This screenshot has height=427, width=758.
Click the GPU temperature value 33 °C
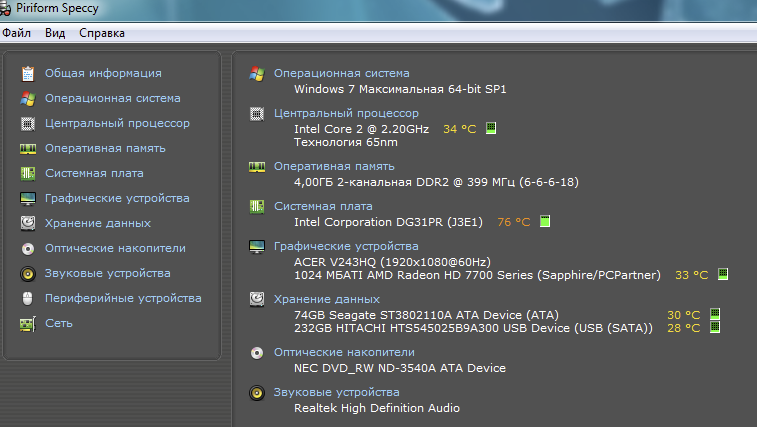692,275
